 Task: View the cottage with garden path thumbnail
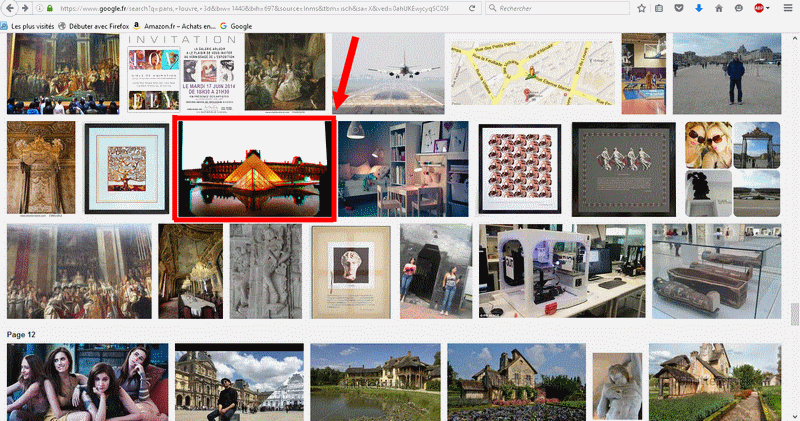(715, 382)
